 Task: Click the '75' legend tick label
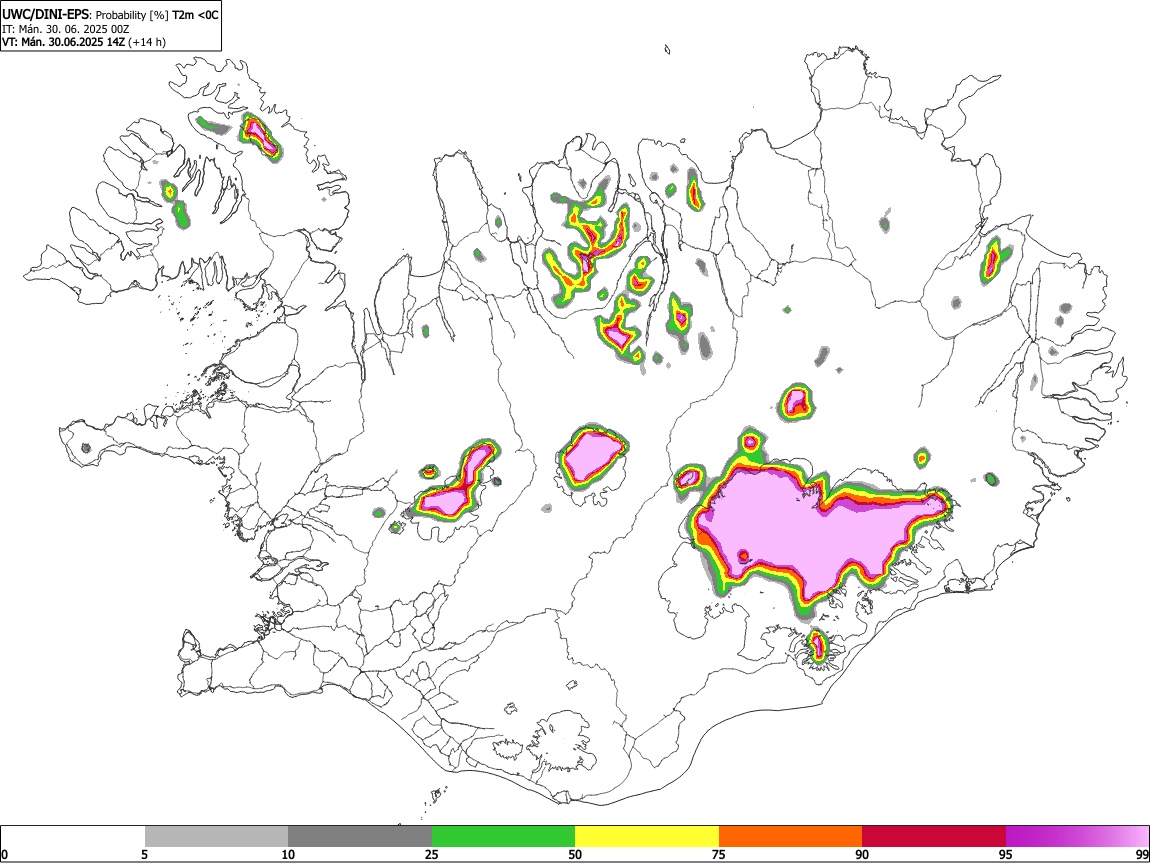pos(719,854)
